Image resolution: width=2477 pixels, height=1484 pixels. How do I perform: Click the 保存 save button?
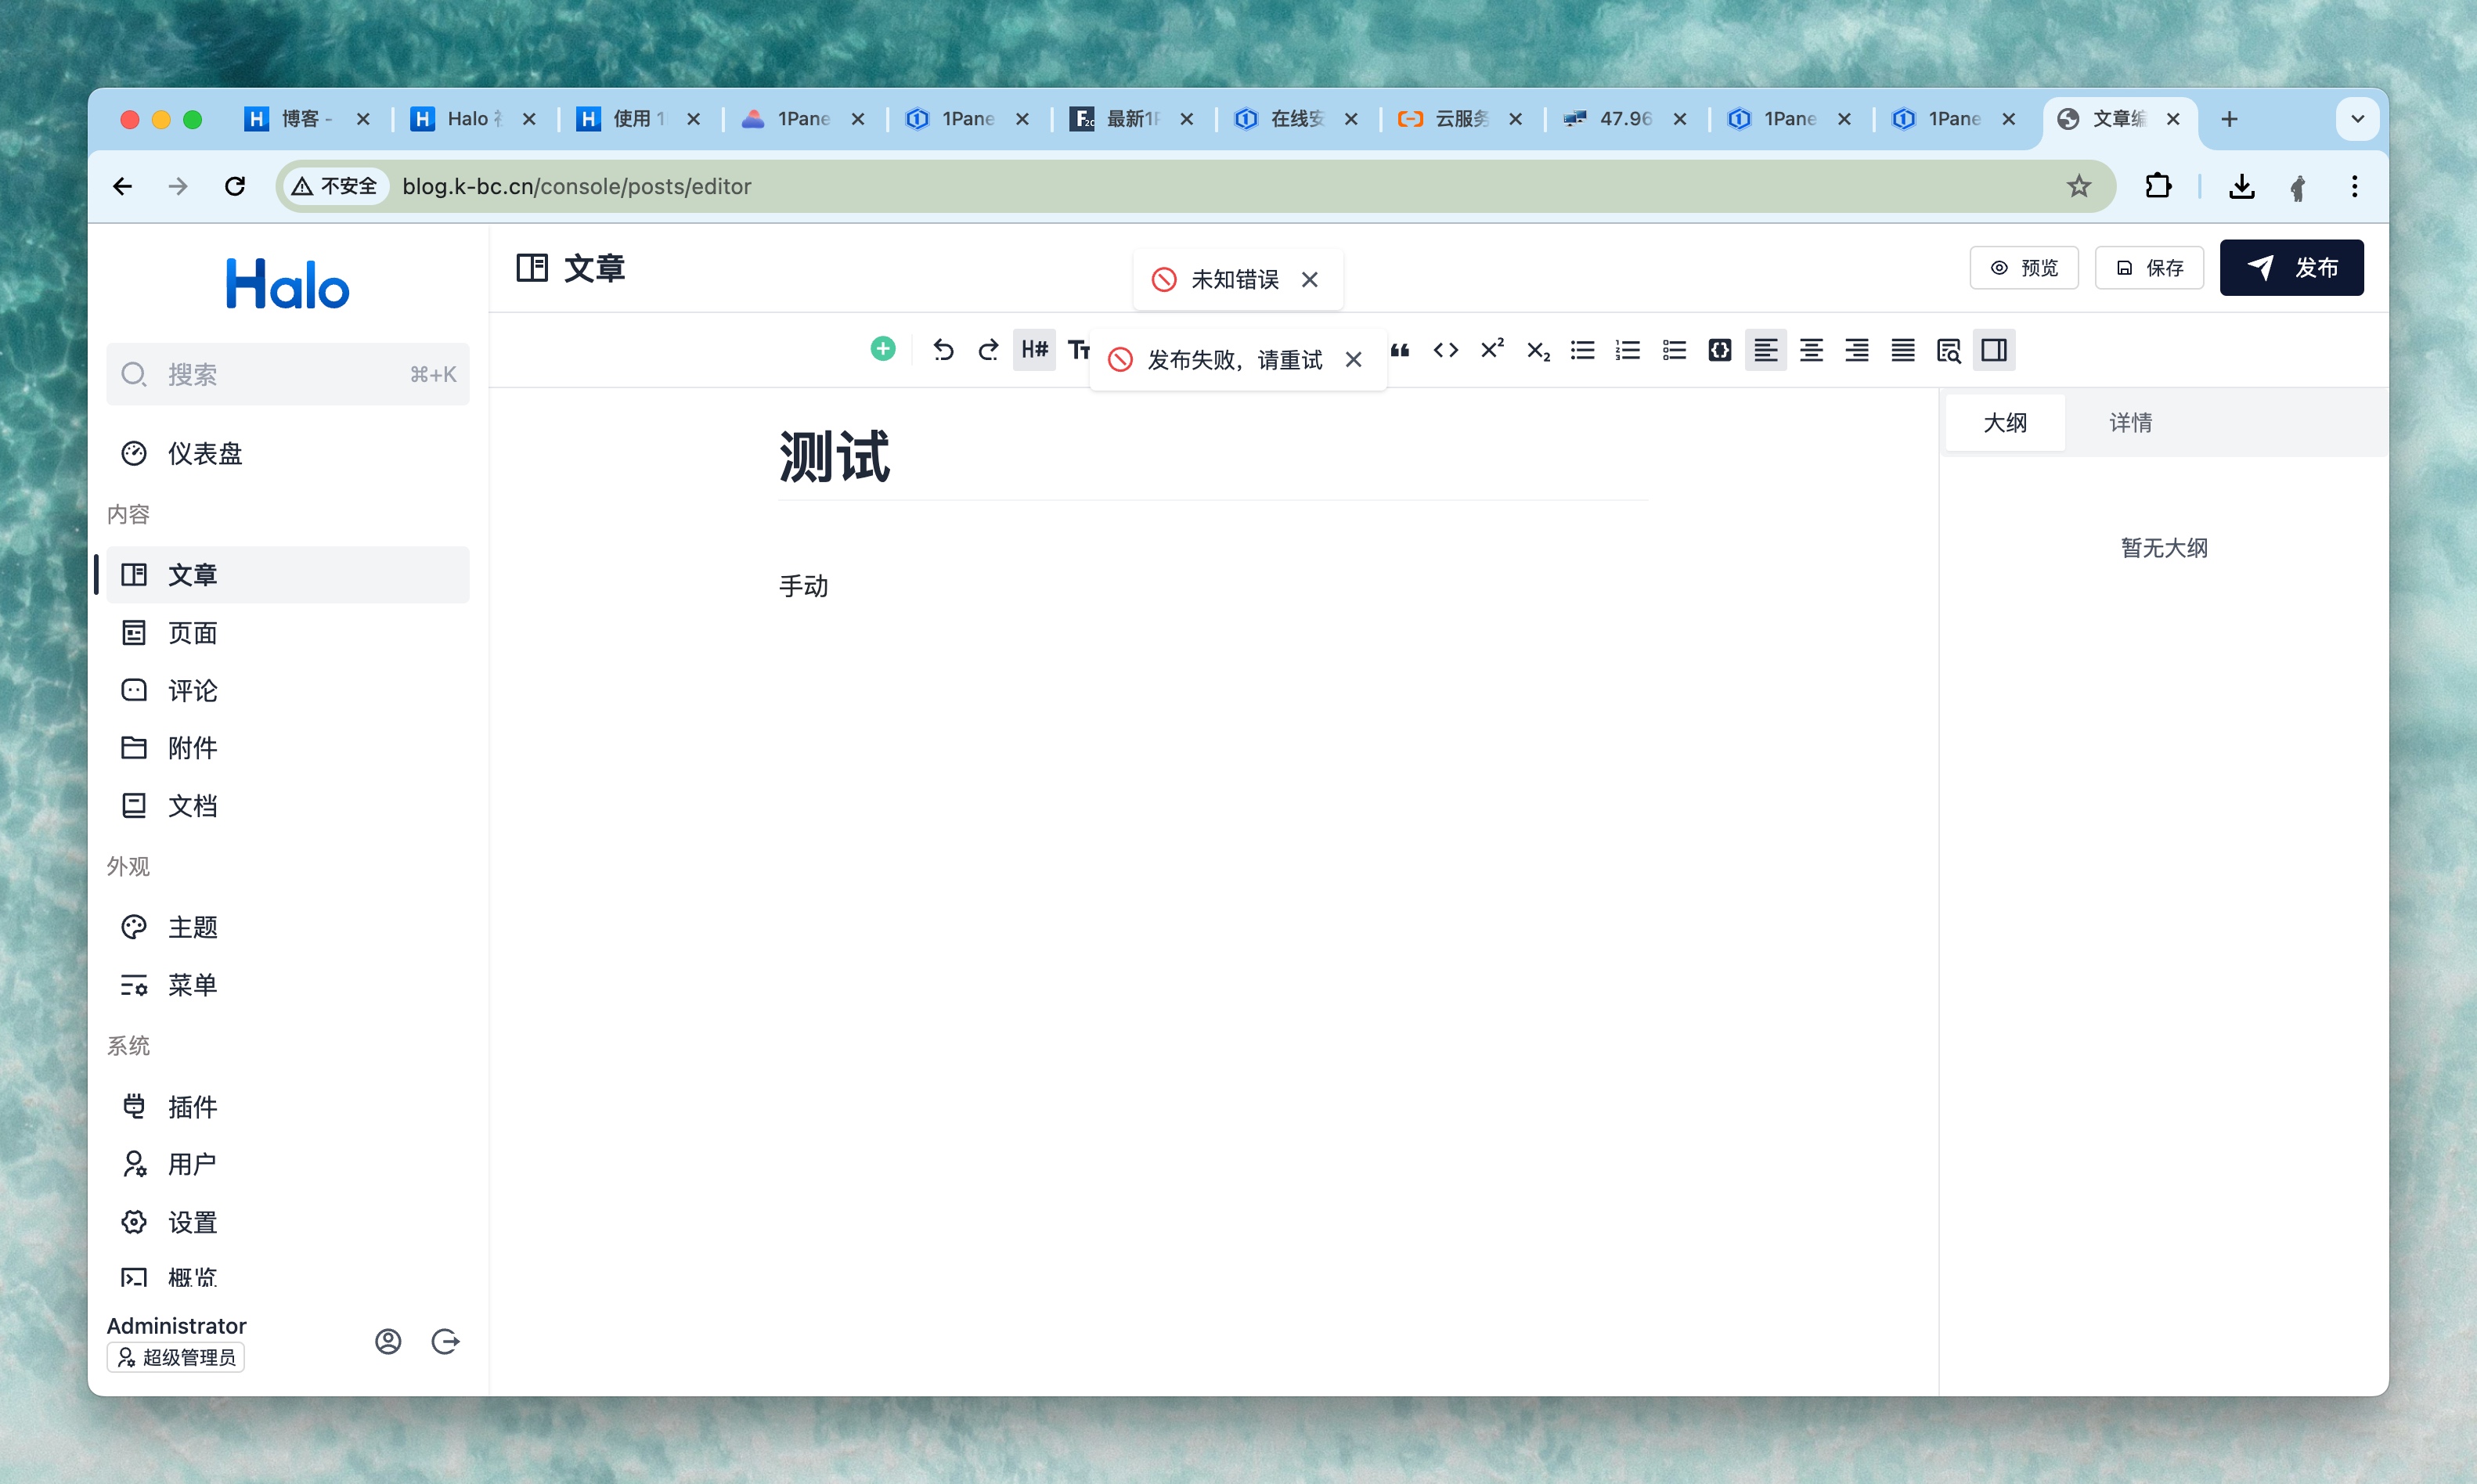2149,268
